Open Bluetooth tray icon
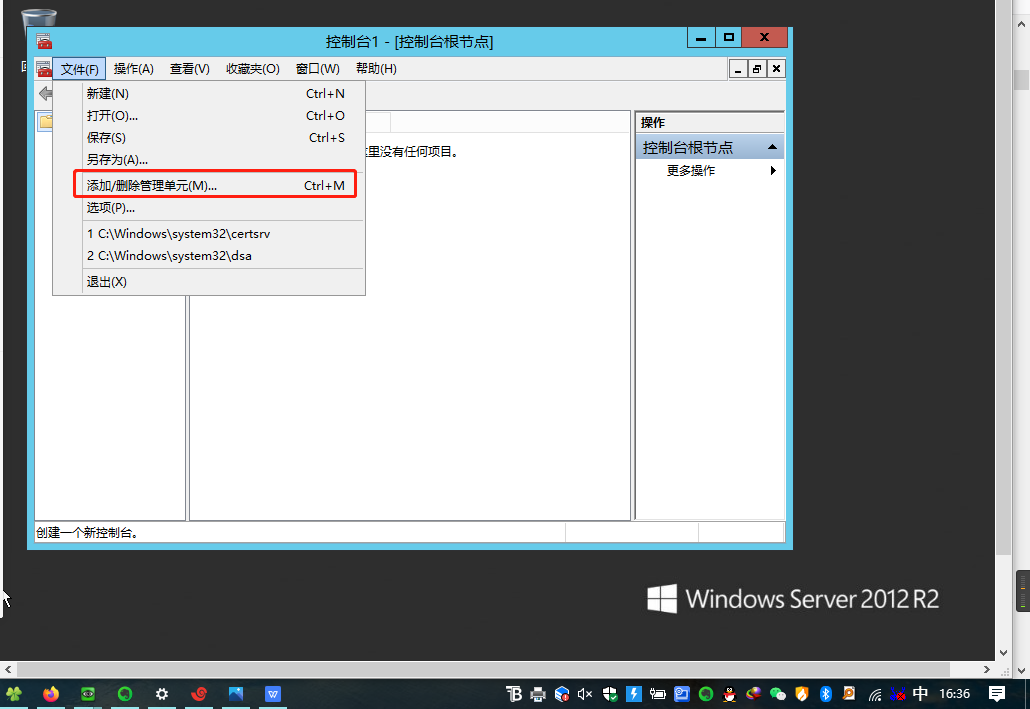This screenshot has width=1030, height=709. pos(826,694)
